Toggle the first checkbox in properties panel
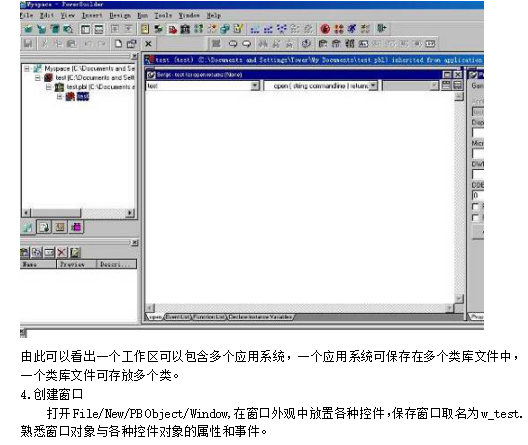The width and height of the screenshot is (528, 445). (x=475, y=206)
